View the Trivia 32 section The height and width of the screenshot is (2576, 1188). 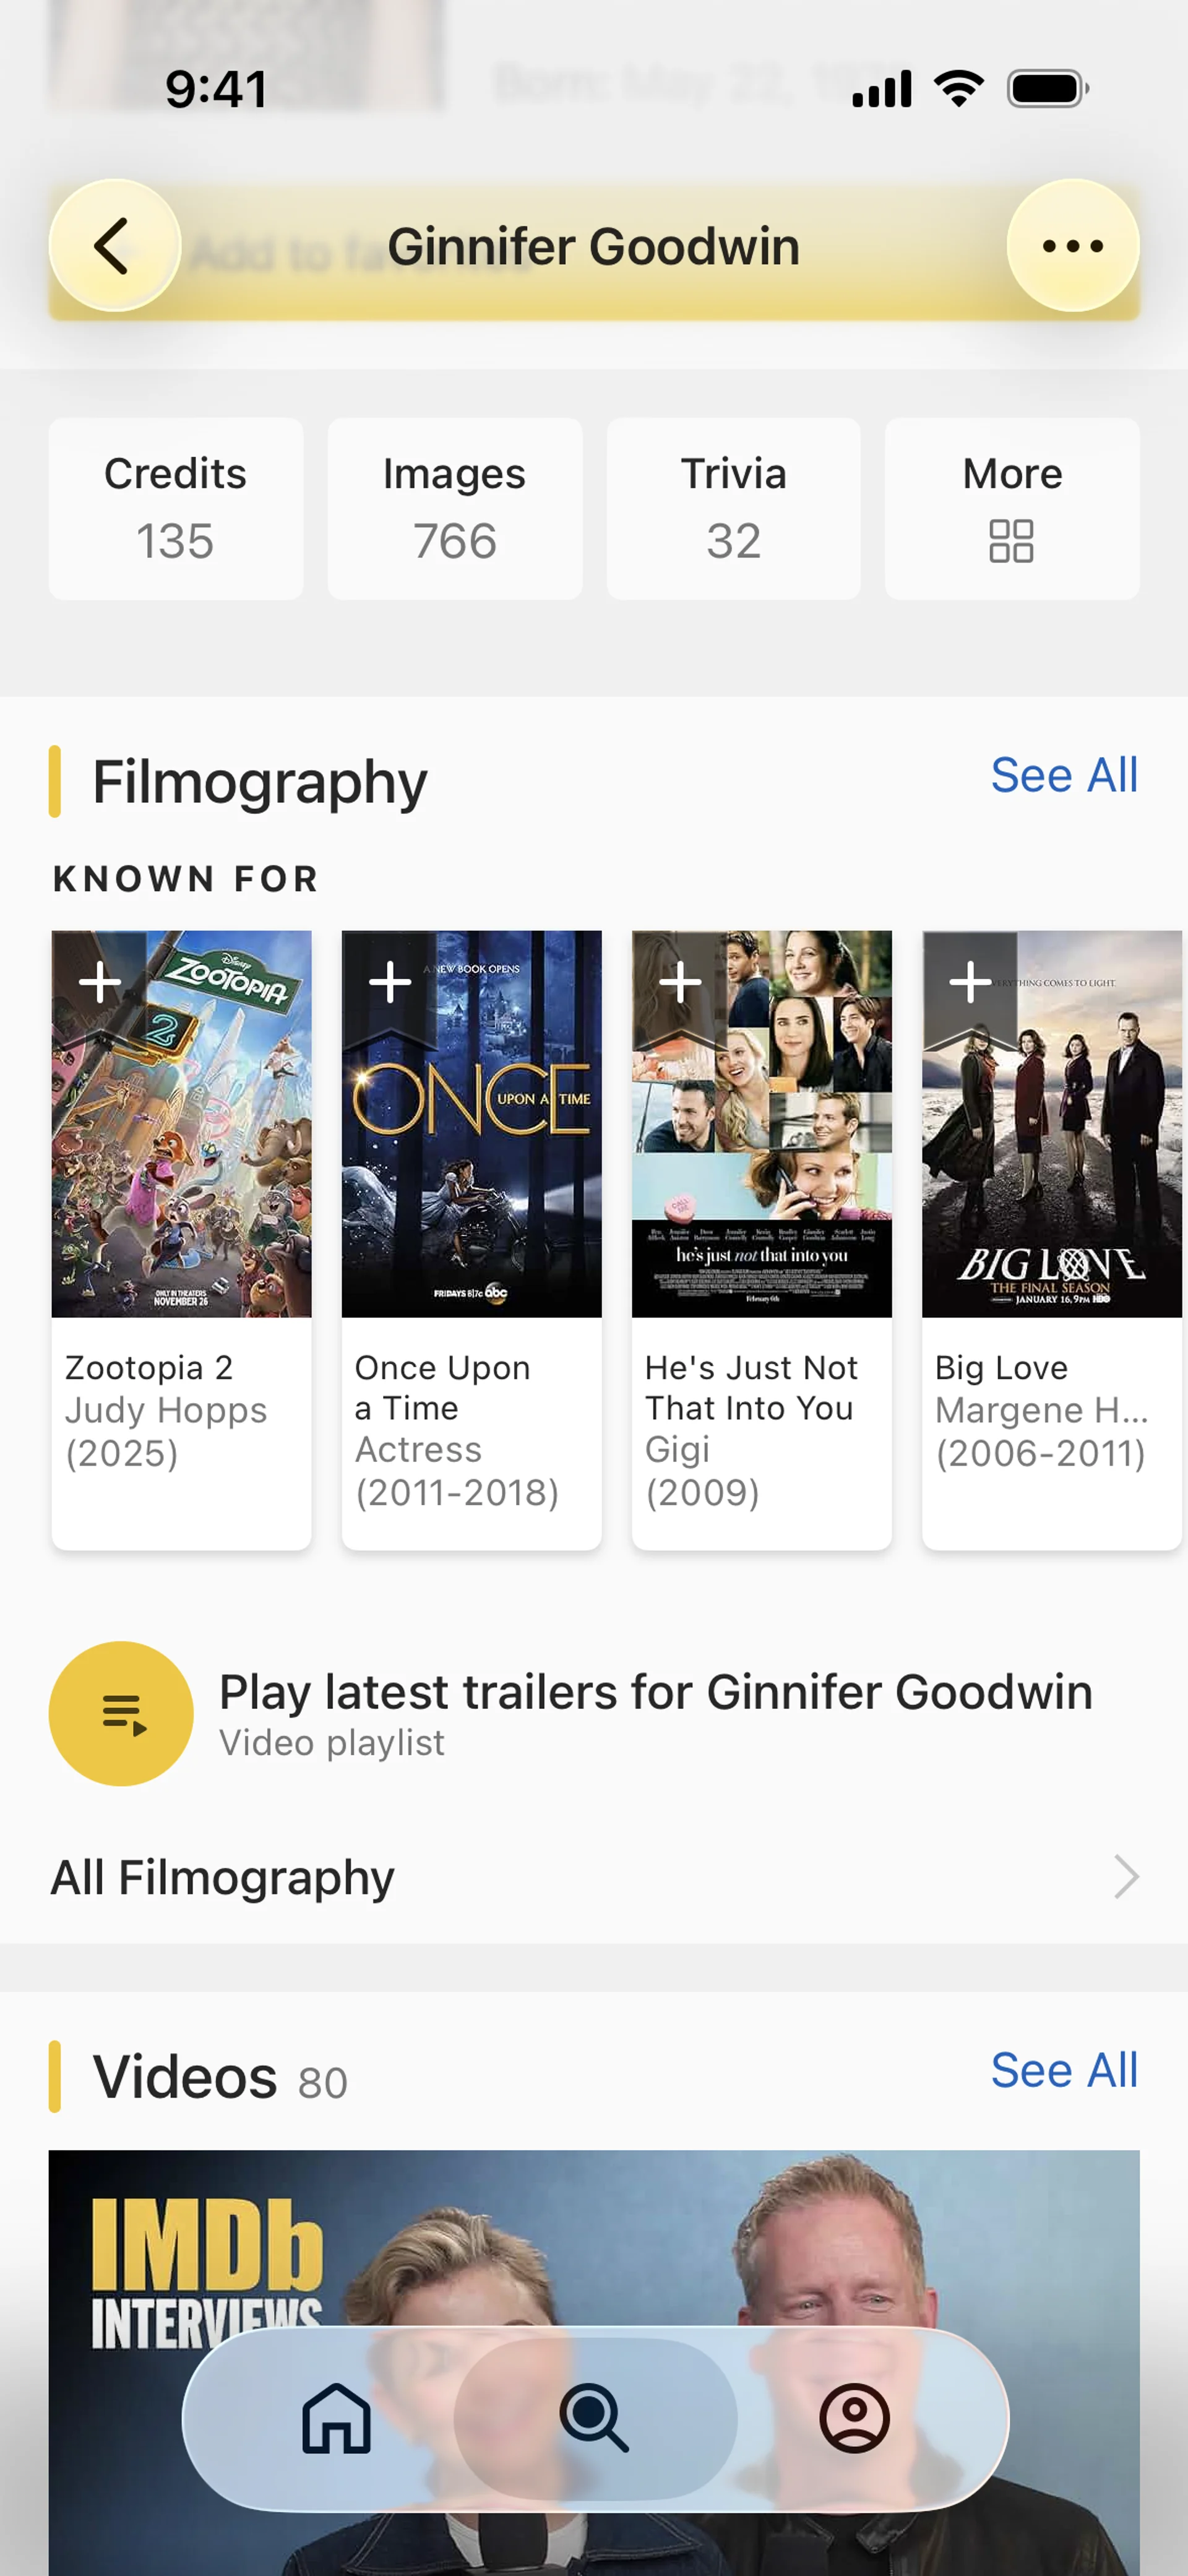coord(733,509)
